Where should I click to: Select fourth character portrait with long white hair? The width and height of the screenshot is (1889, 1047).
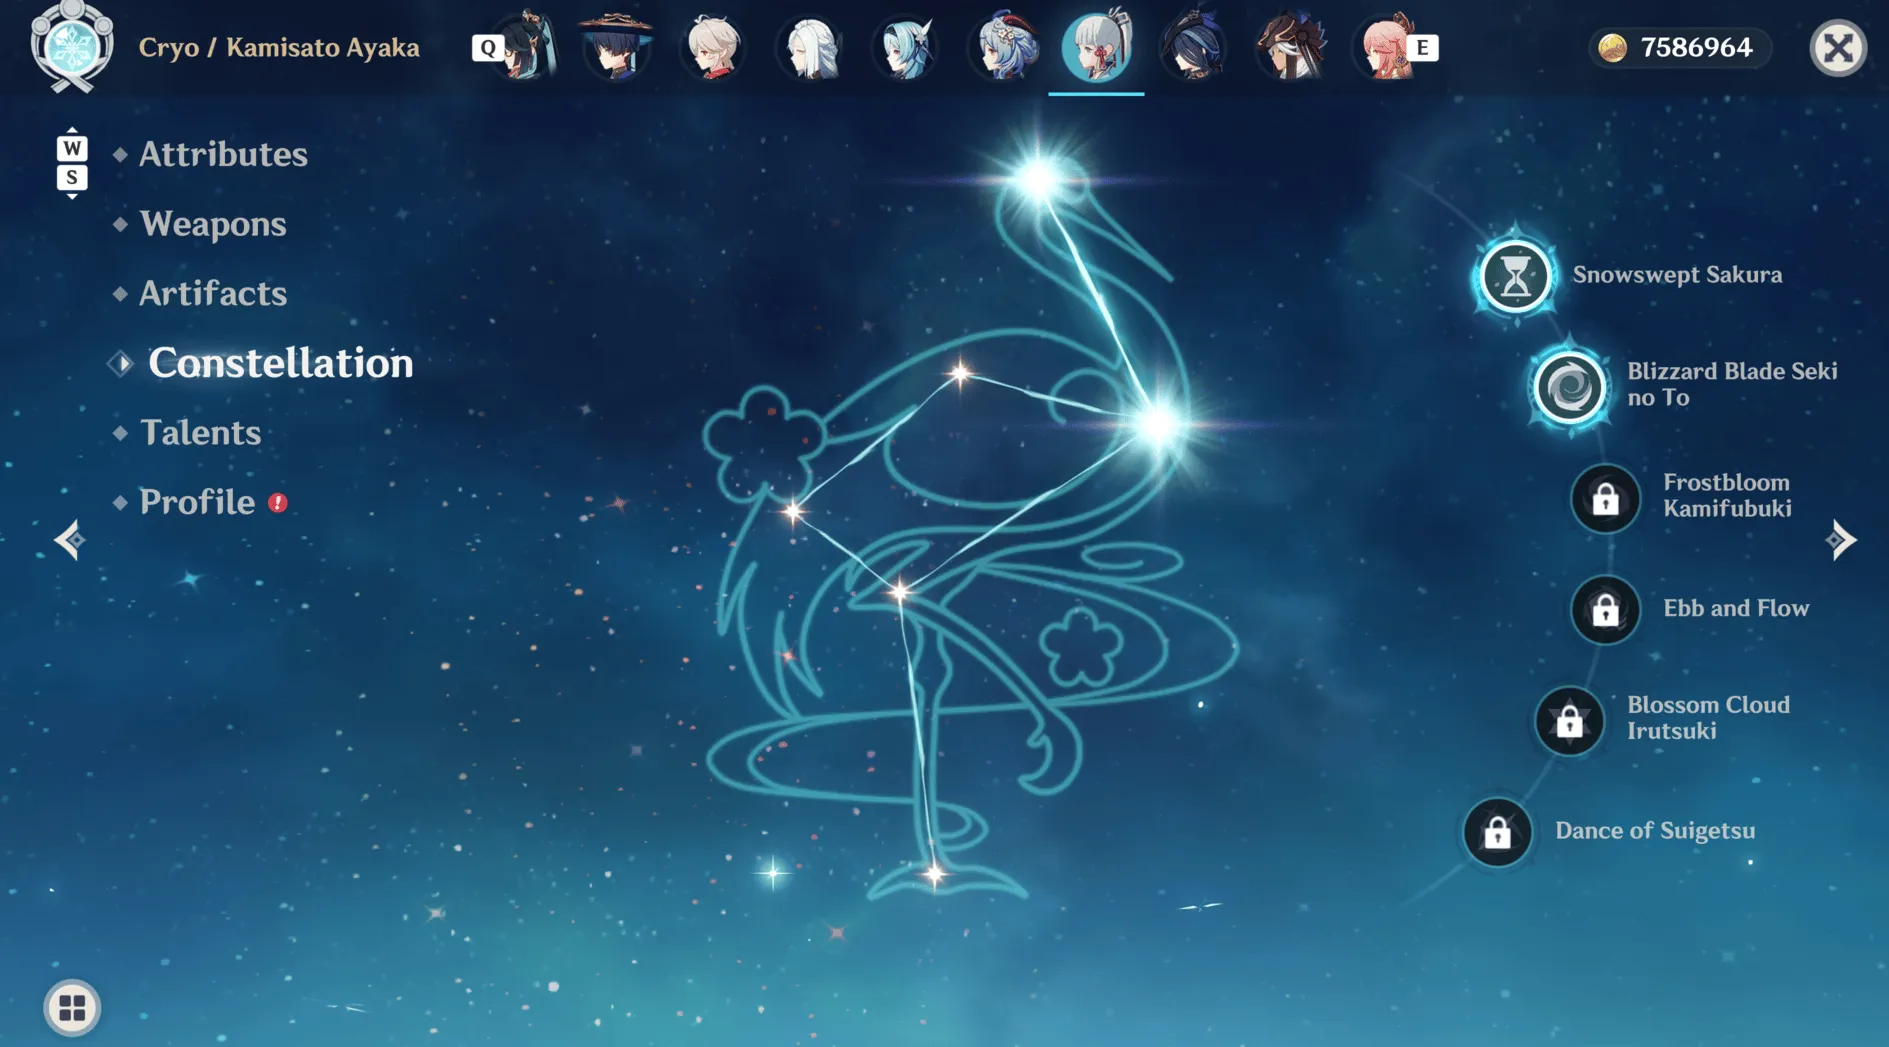click(809, 46)
